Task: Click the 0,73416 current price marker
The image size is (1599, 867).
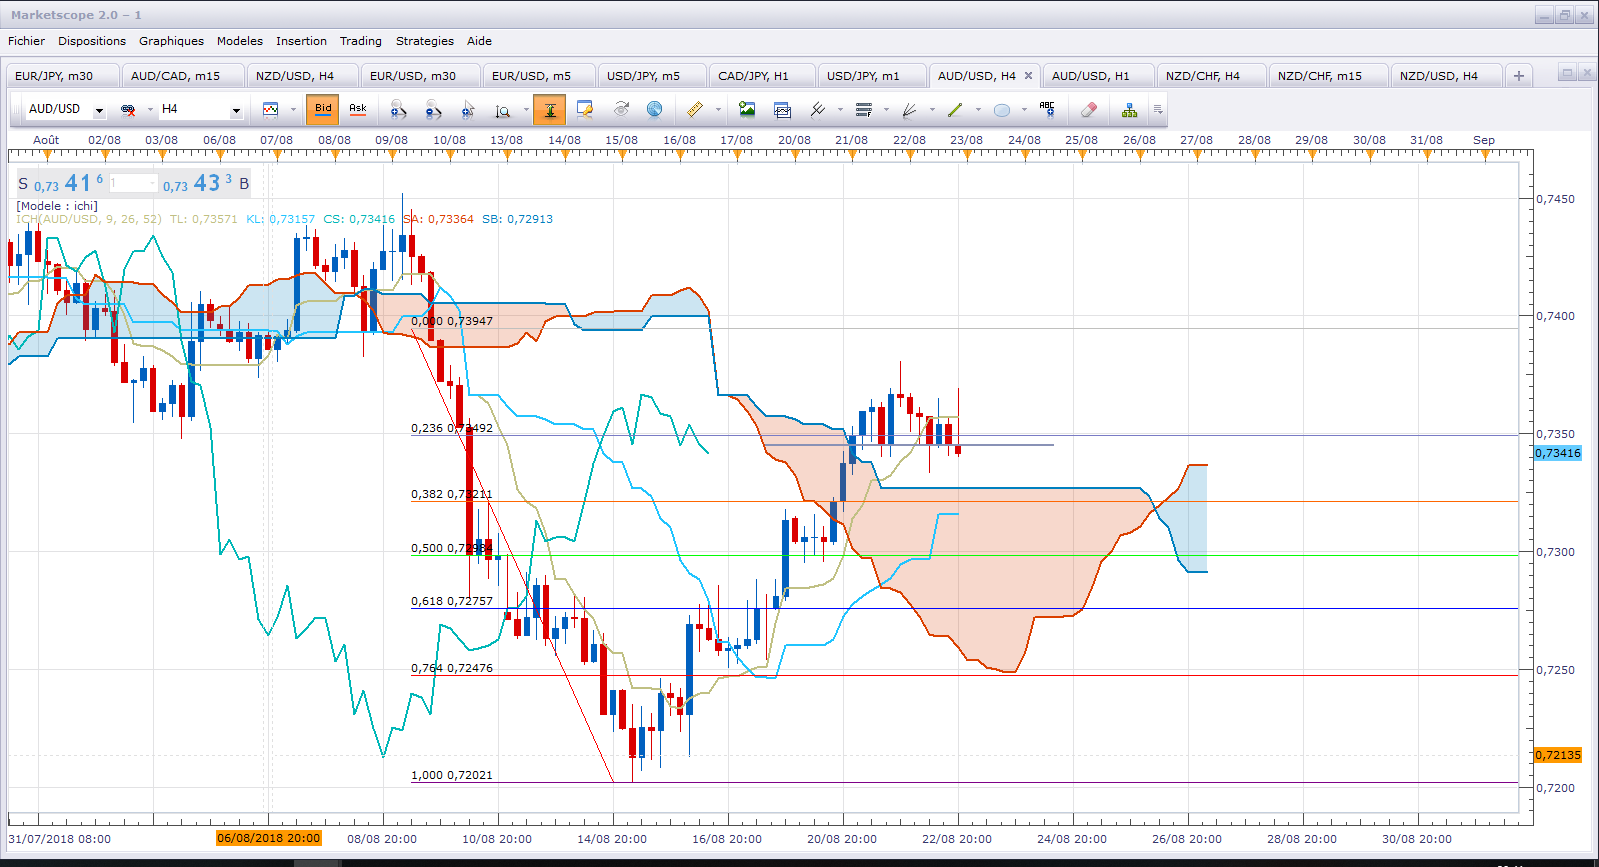Action: [x=1558, y=453]
